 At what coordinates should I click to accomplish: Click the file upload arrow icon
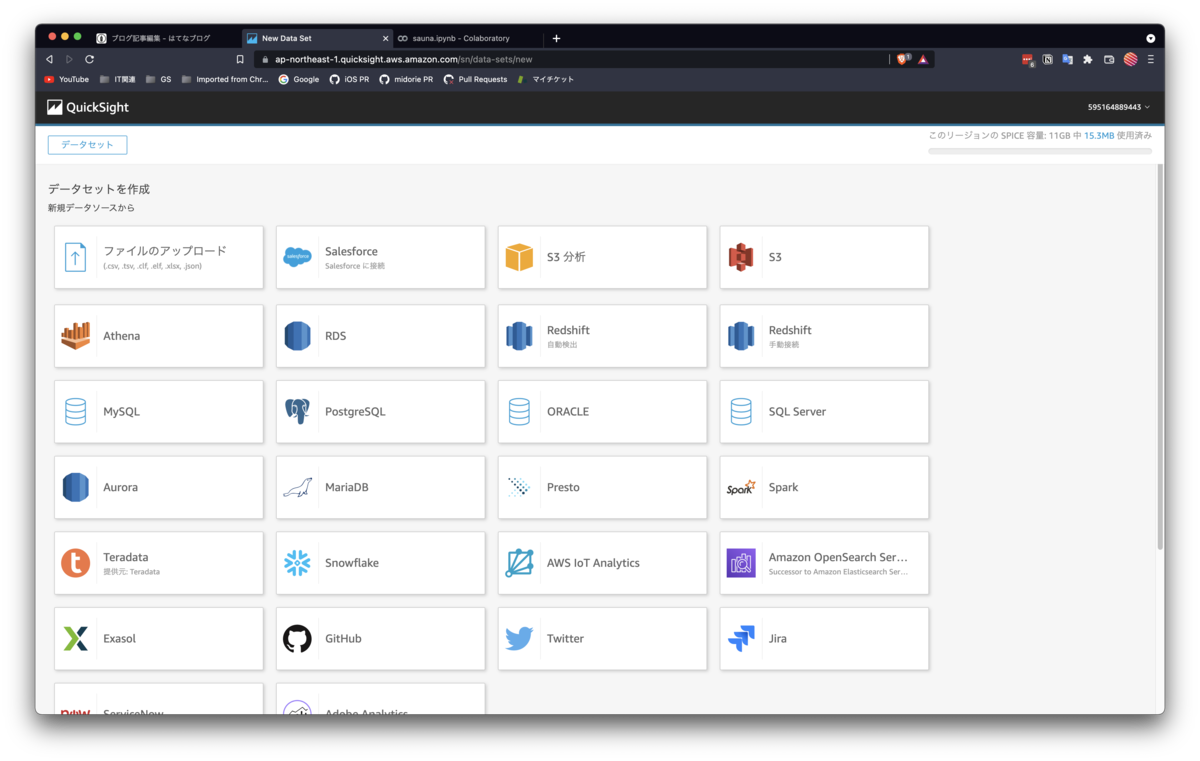(76, 257)
